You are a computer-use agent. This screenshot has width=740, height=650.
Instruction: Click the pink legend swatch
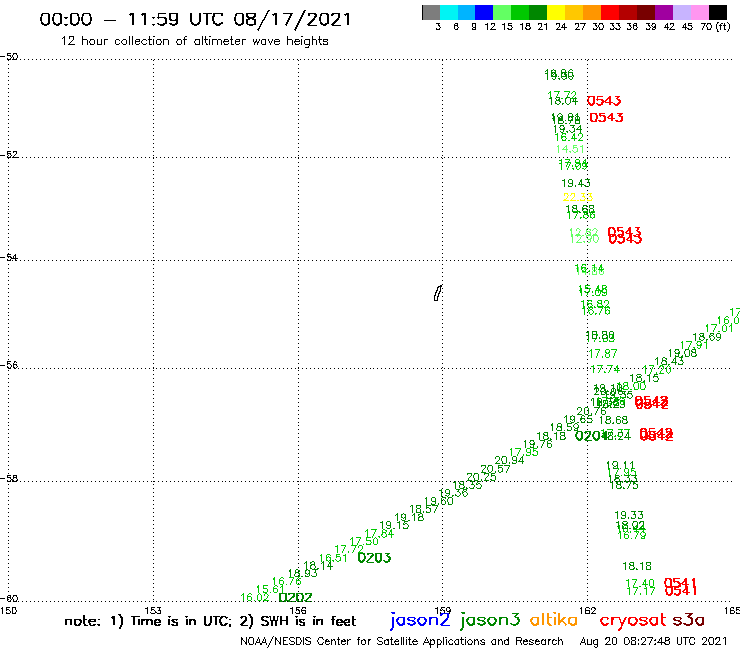(700, 13)
